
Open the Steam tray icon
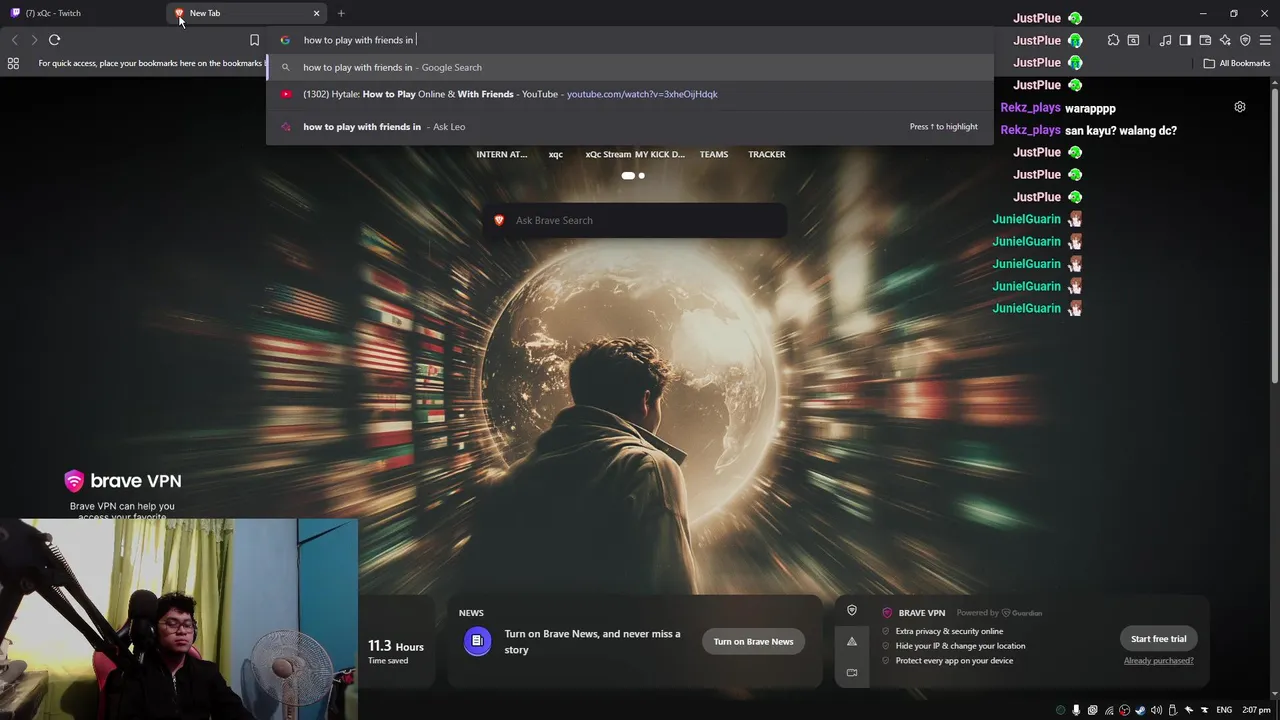click(1140, 710)
